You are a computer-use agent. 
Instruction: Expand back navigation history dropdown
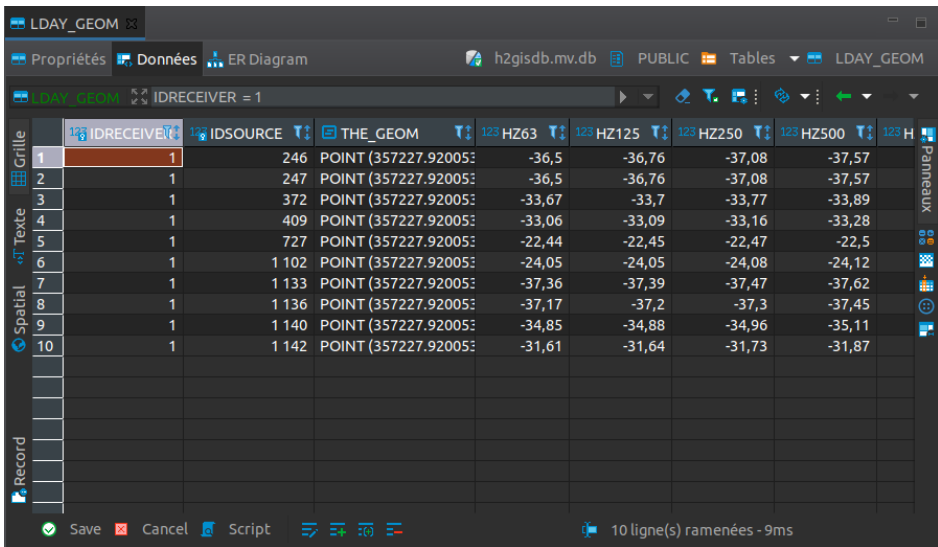pos(866,96)
